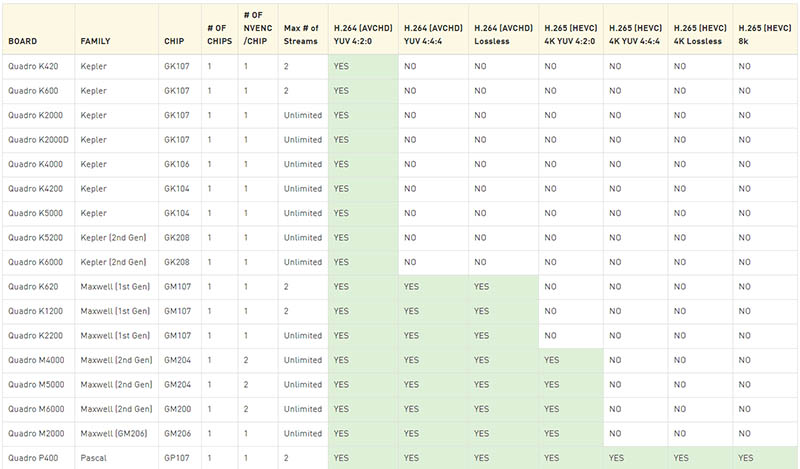Click 'Maxwell (1st Gen)' in Quadro K2200 row

coord(115,336)
